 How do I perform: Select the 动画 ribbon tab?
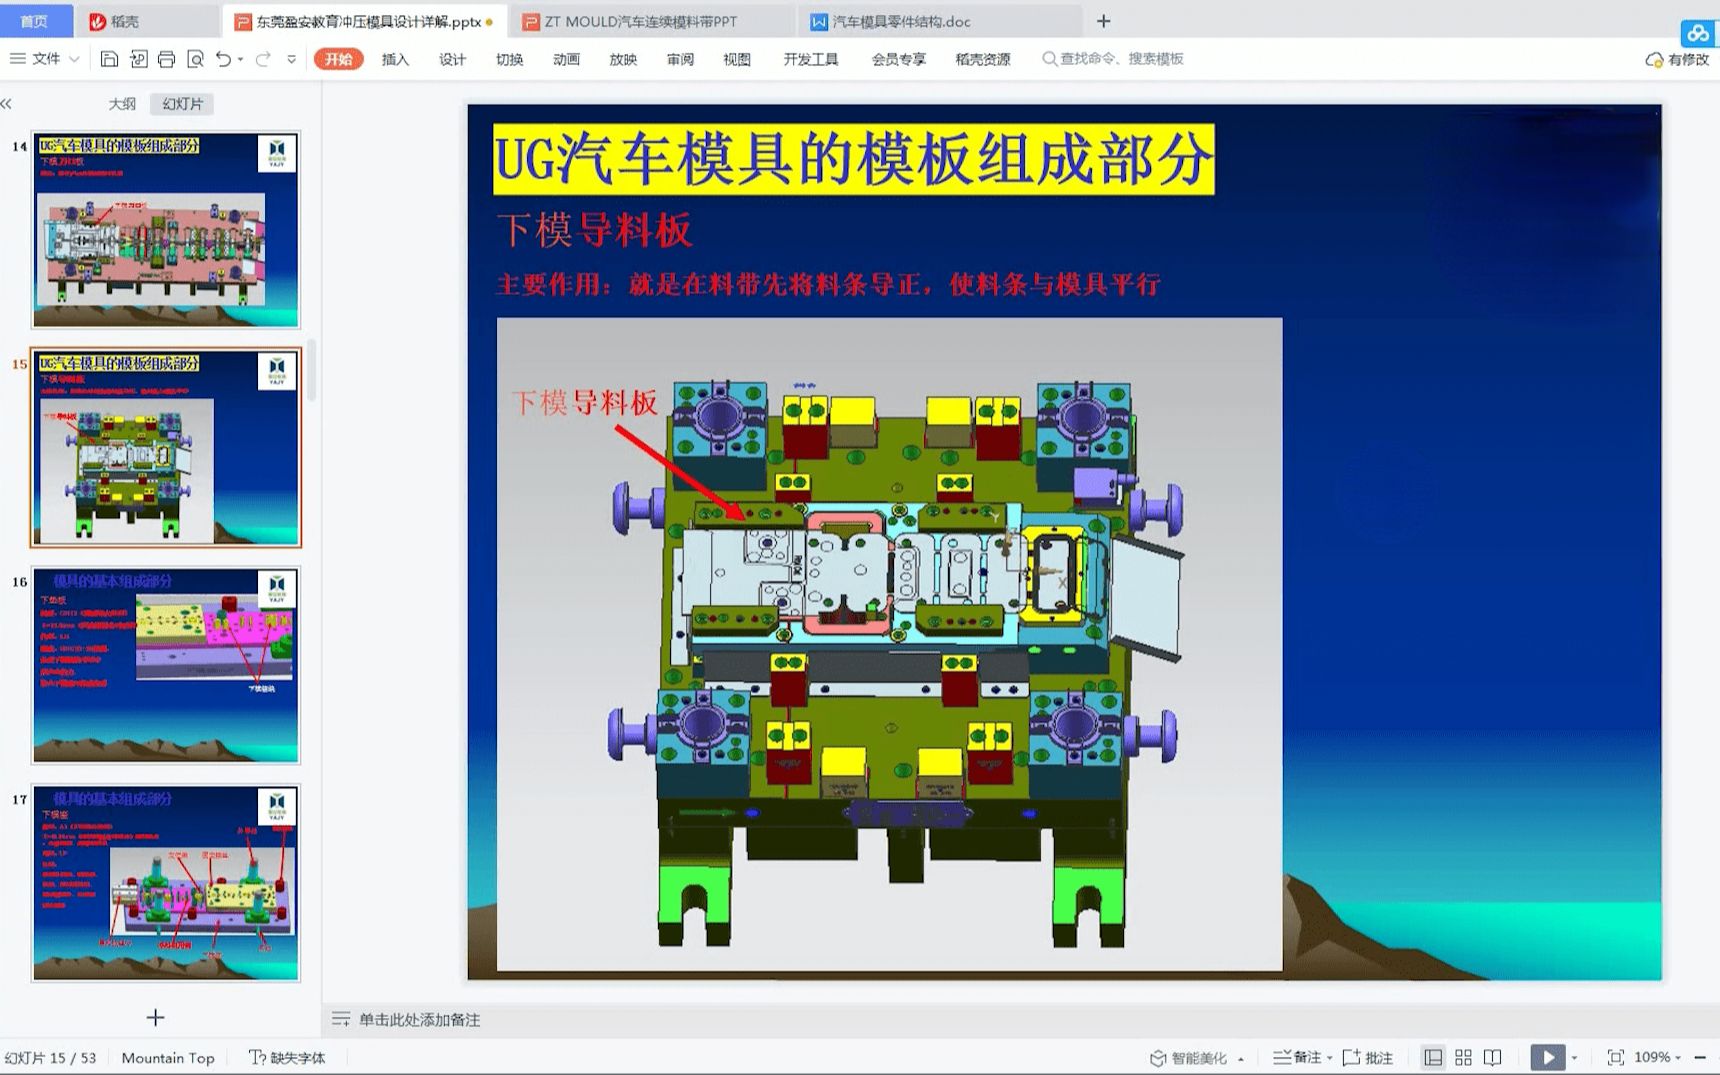point(566,59)
